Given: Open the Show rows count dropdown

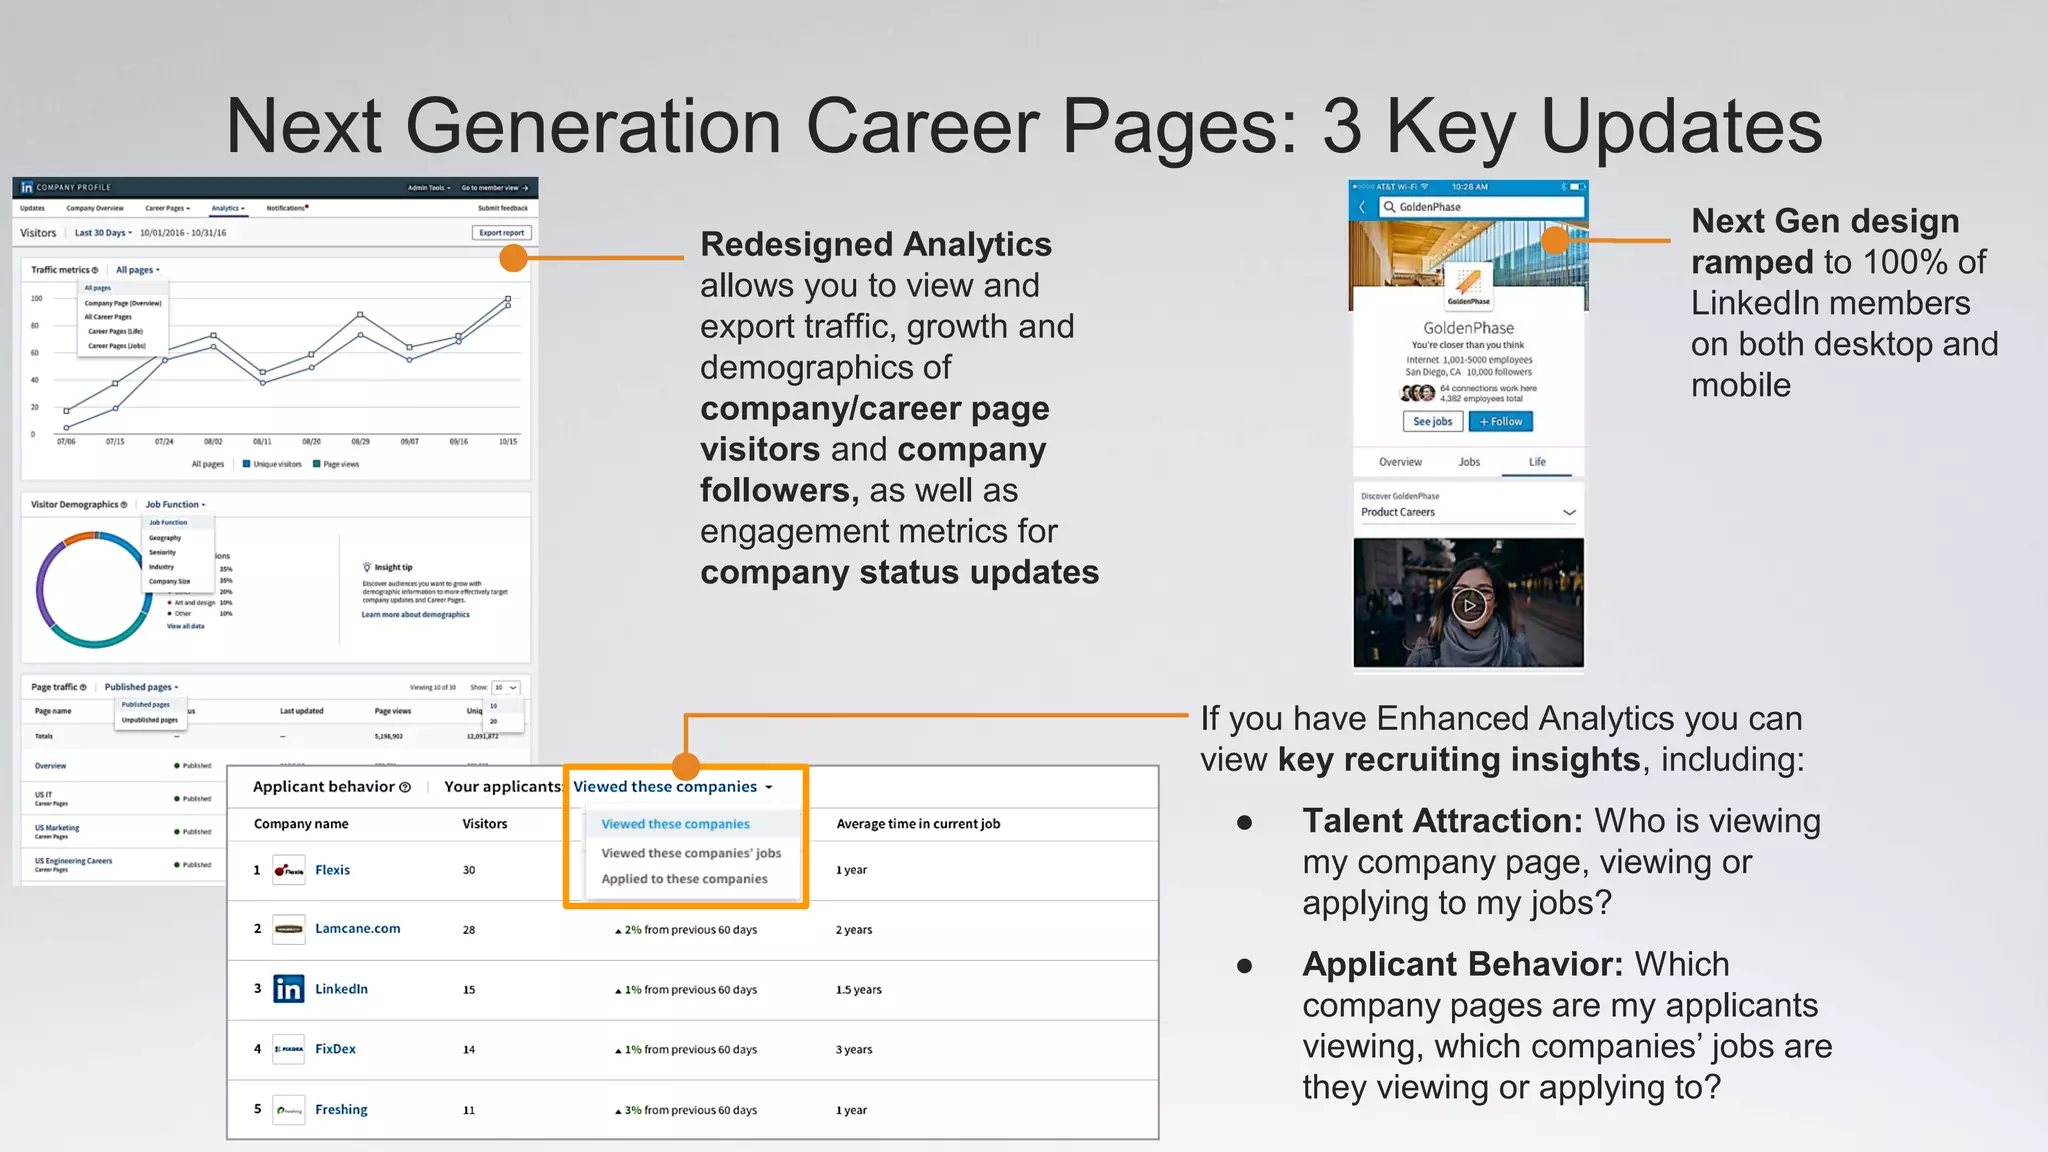Looking at the screenshot, I should [x=506, y=687].
